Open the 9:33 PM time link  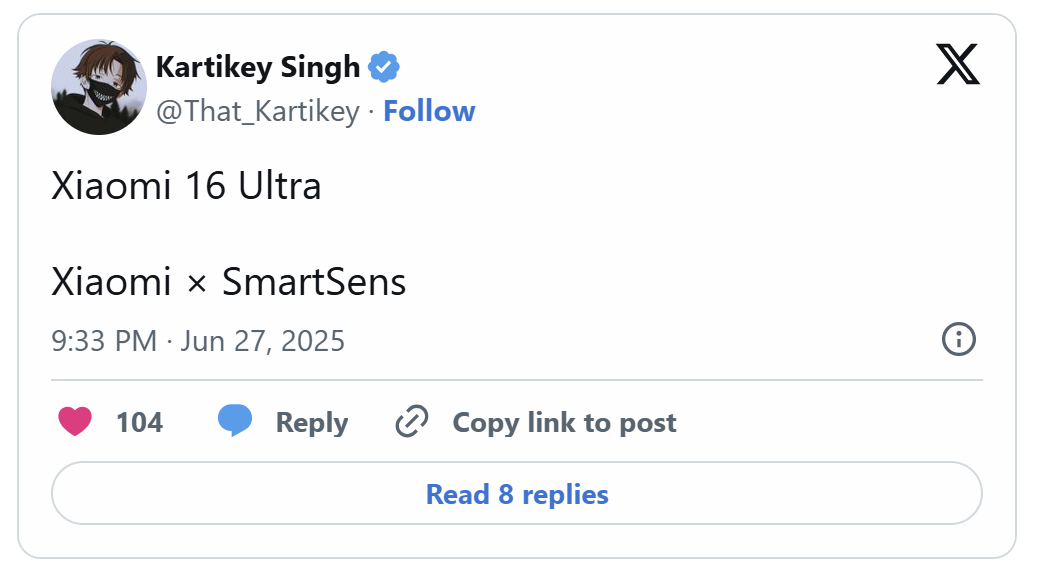104,341
